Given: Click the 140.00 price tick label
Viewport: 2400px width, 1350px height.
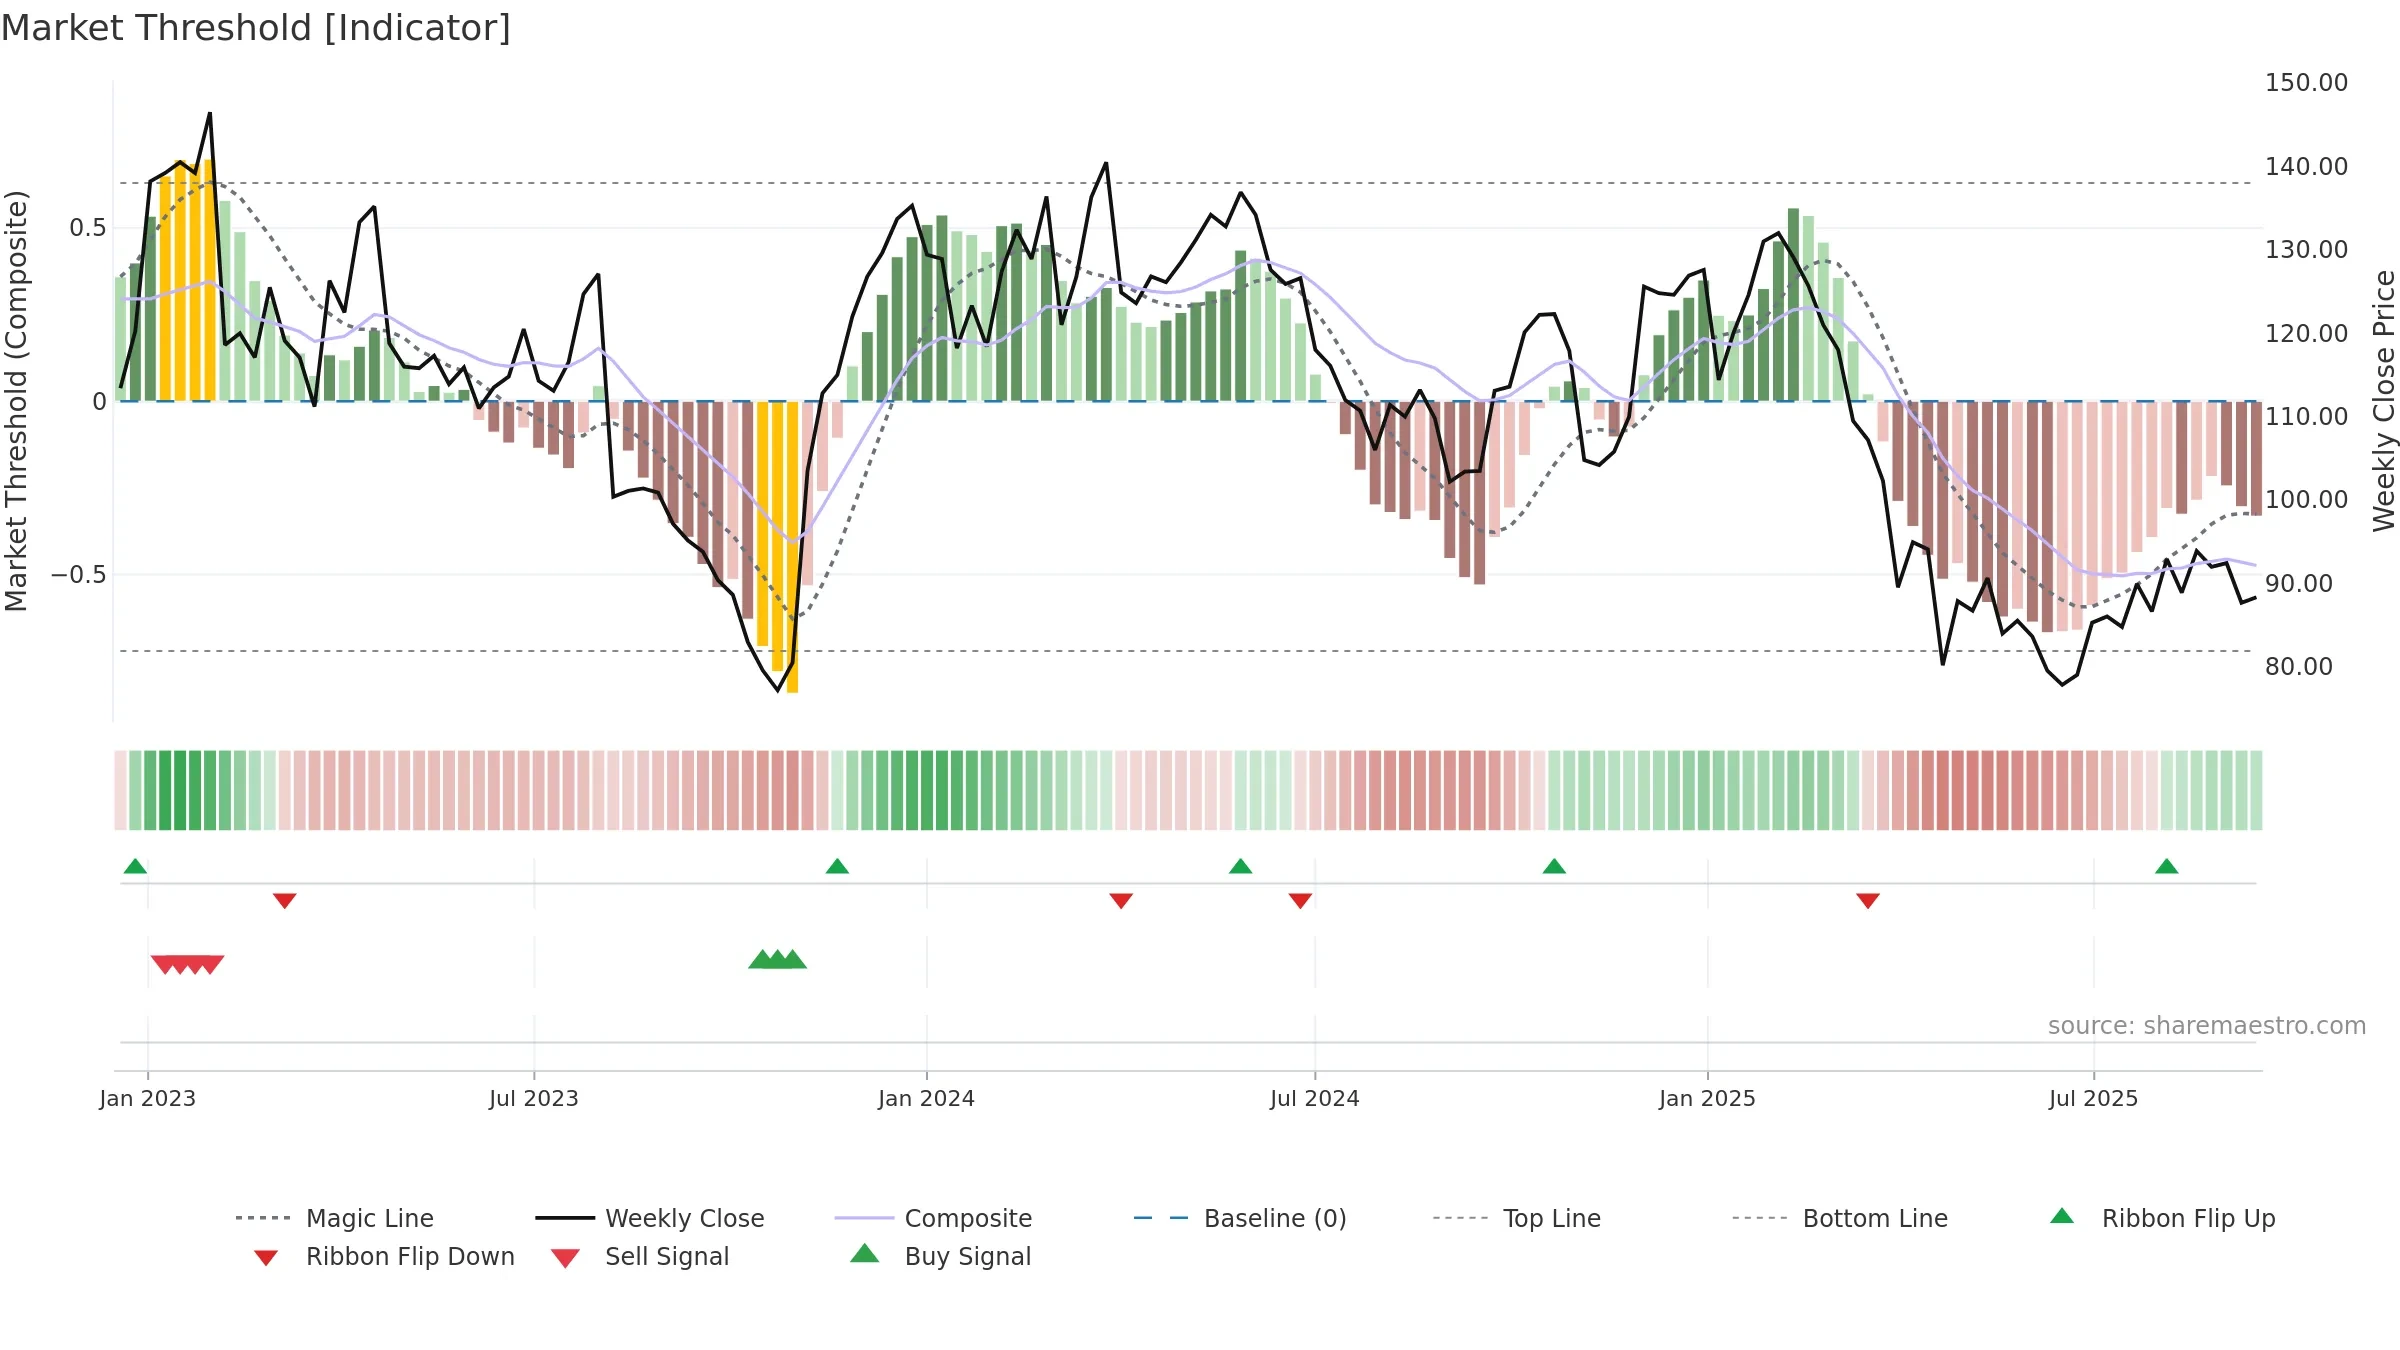Looking at the screenshot, I should (x=2306, y=167).
